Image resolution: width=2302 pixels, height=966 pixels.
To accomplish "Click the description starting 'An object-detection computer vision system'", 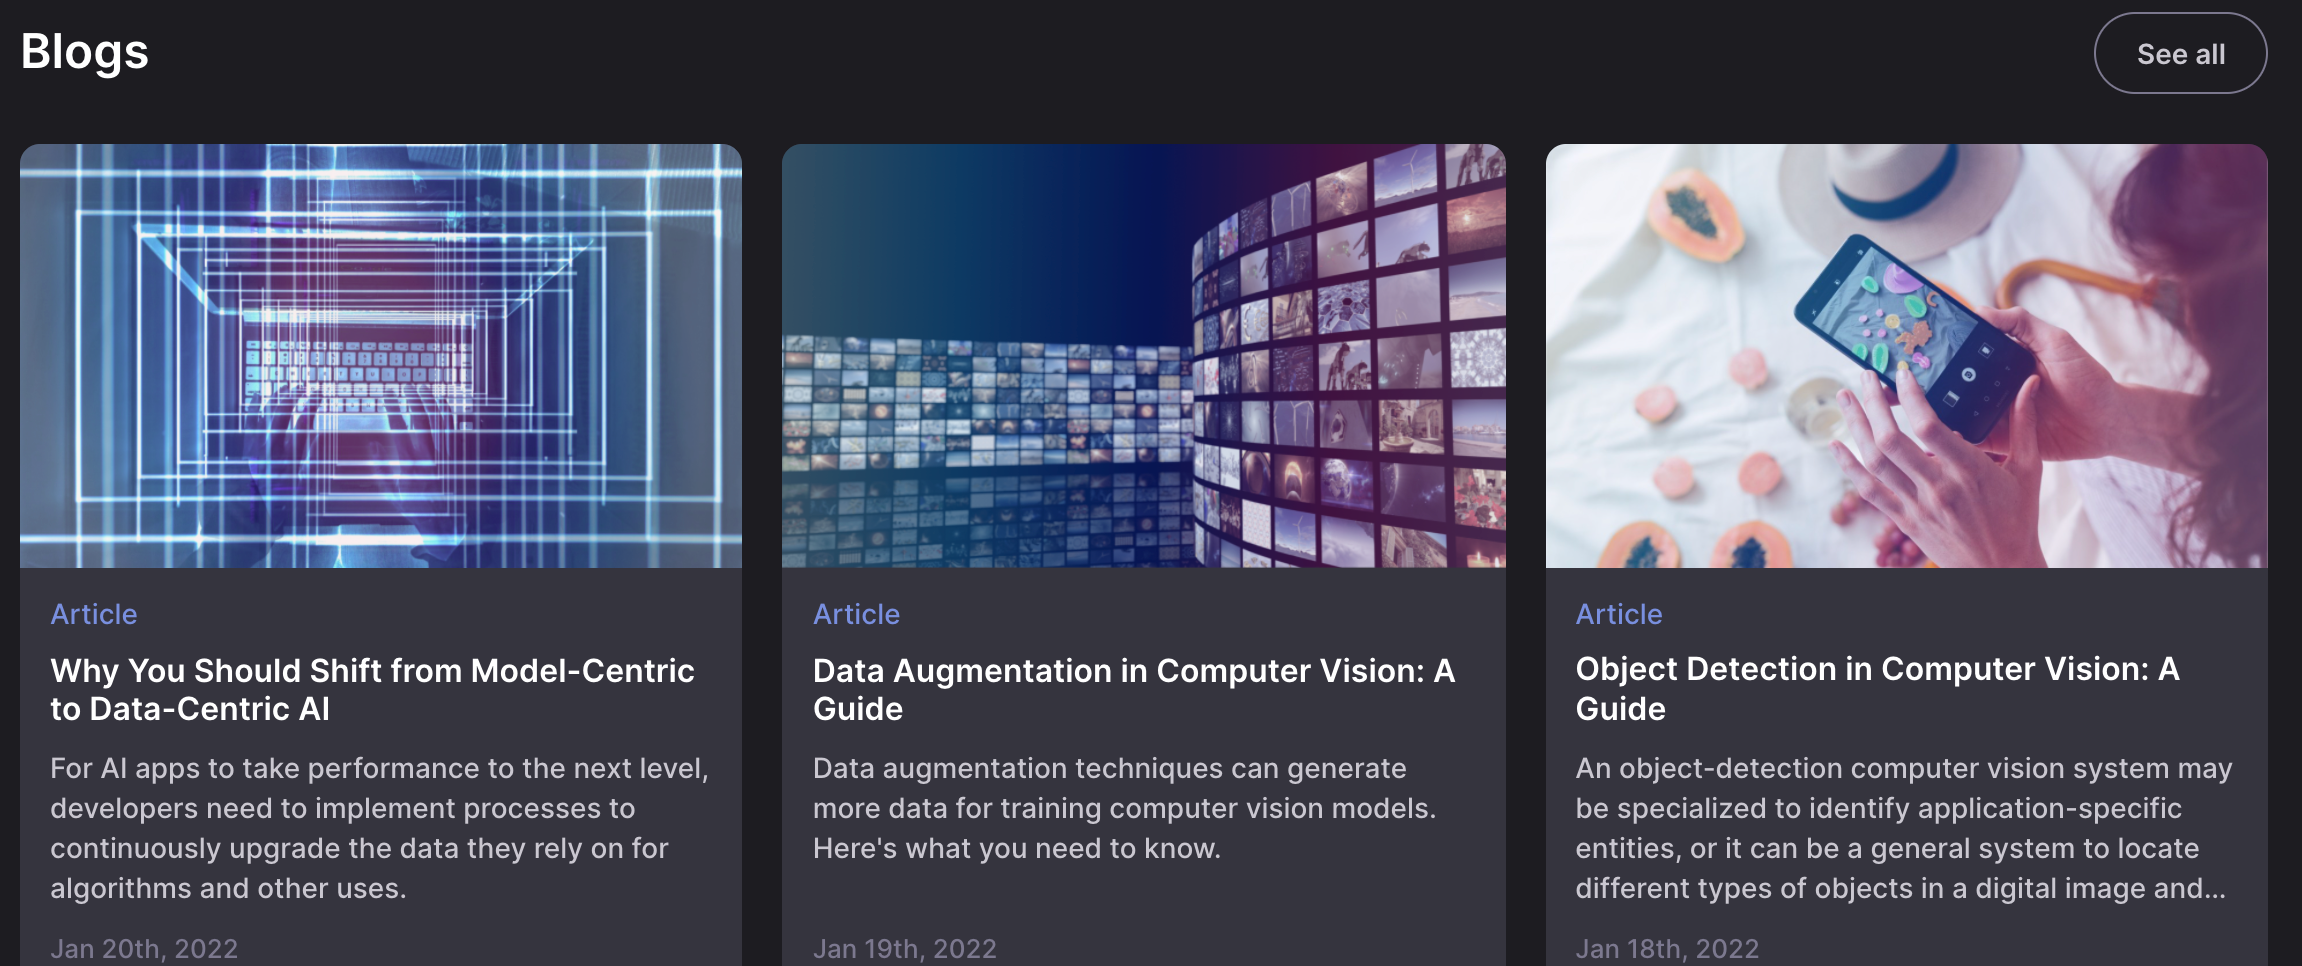I will click(1904, 828).
